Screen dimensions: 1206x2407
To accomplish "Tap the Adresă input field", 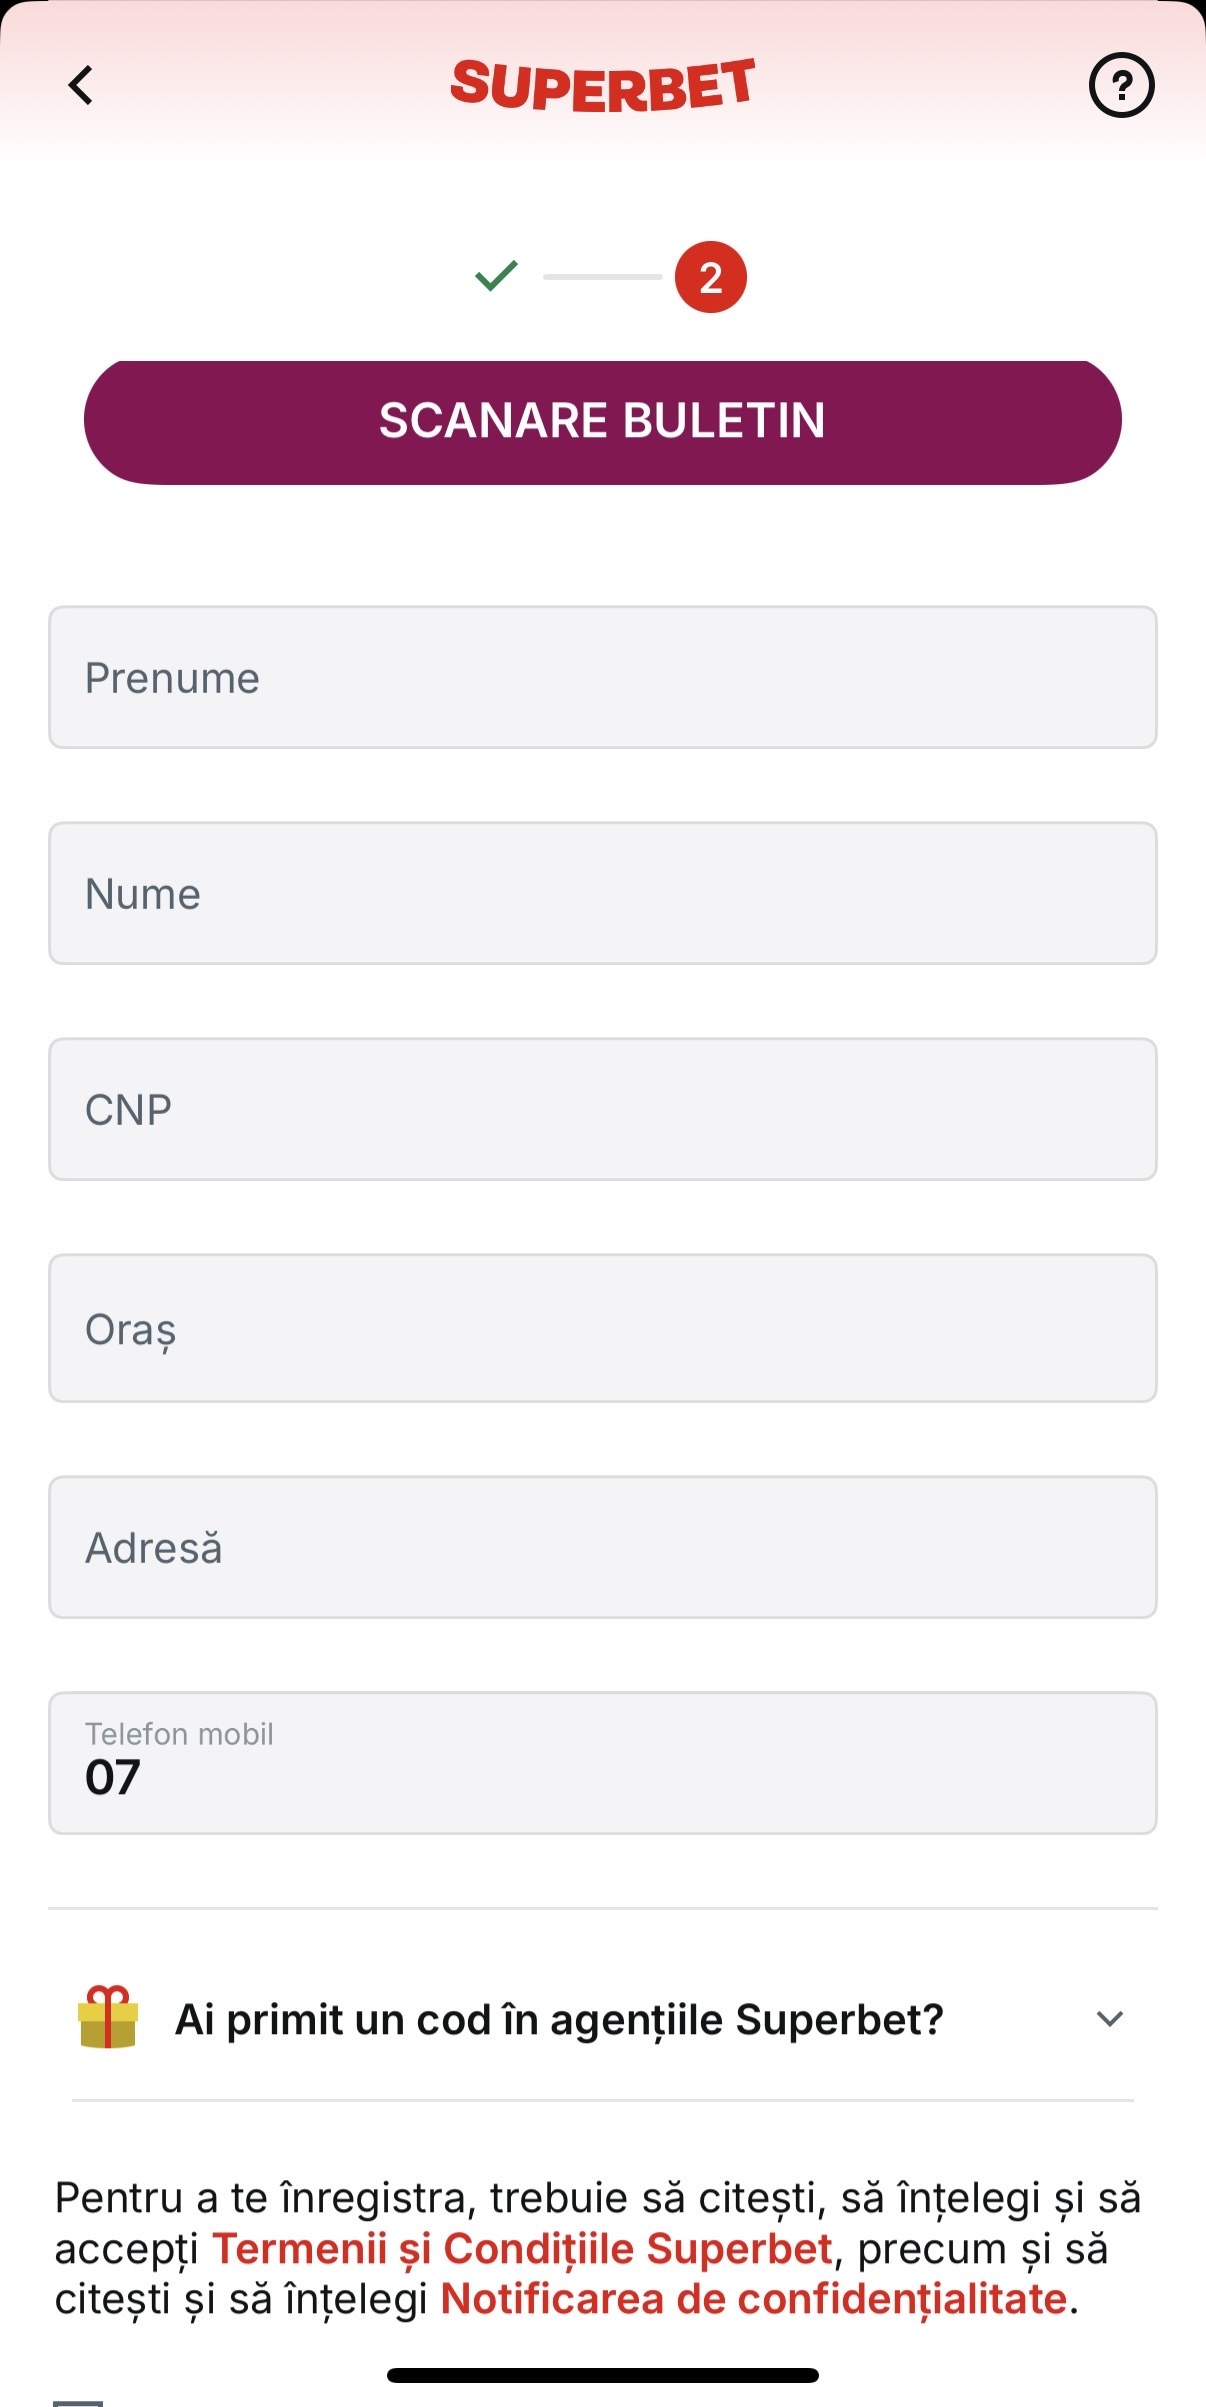I will 603,1547.
